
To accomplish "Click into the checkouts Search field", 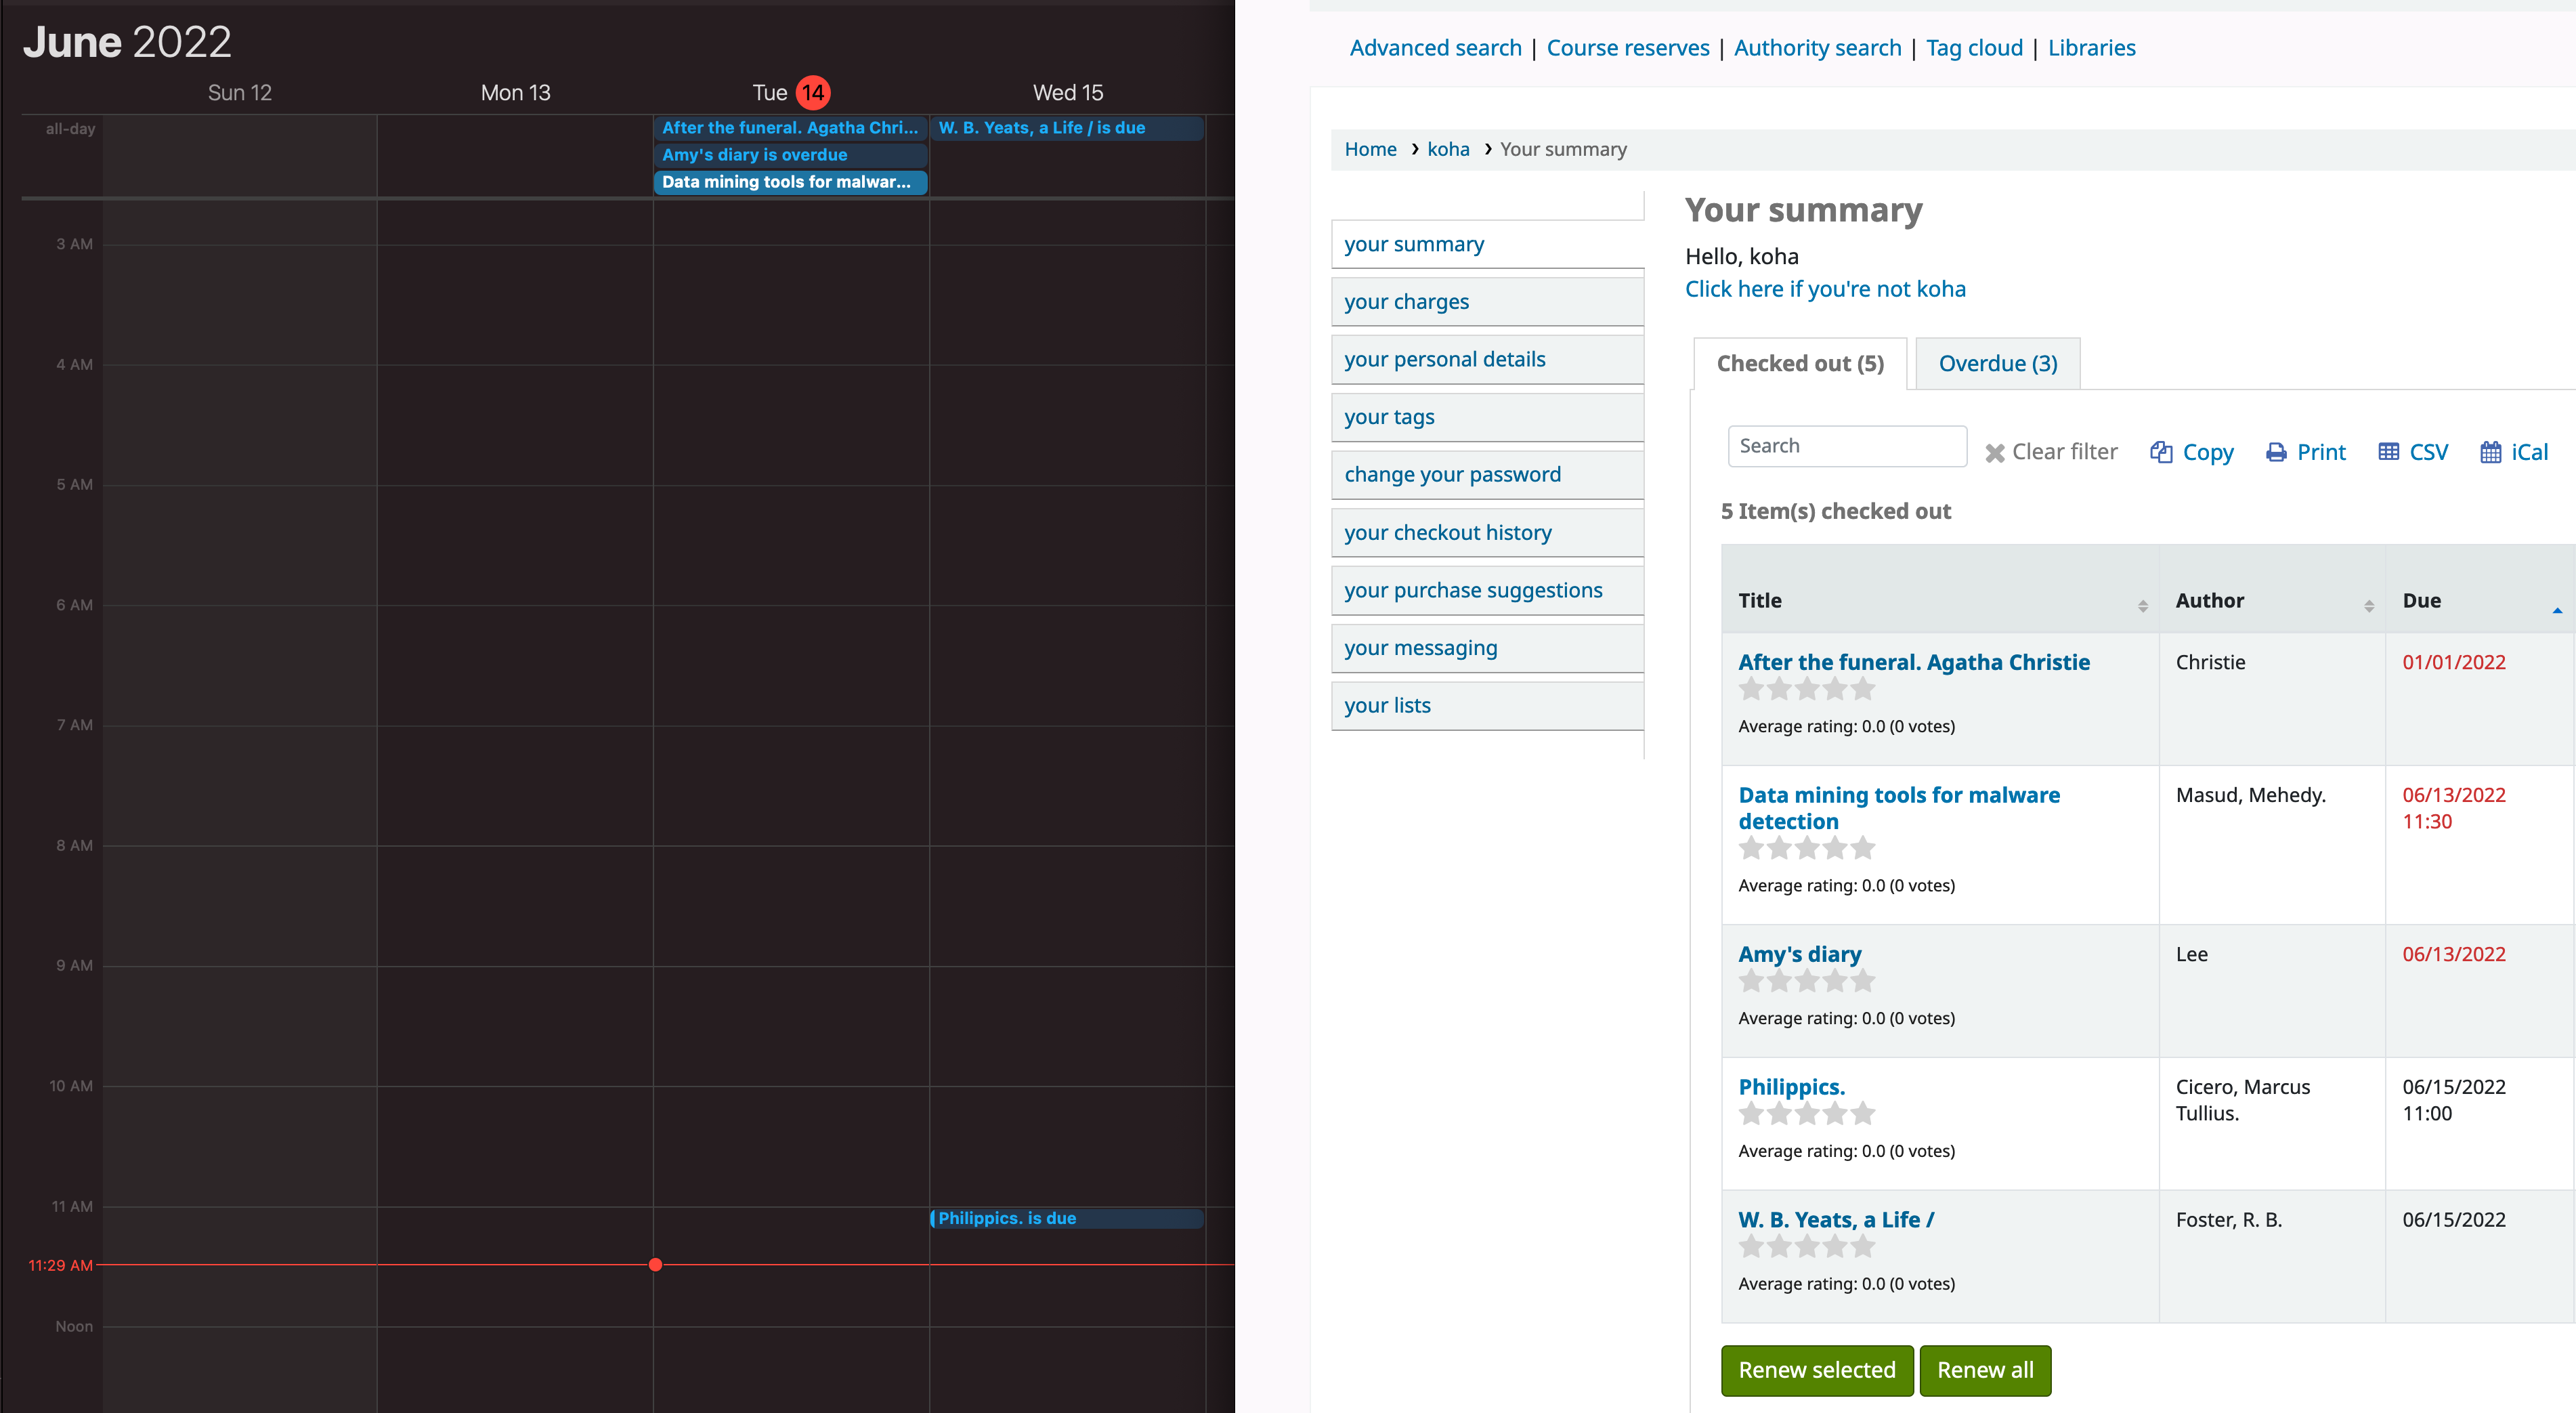I will click(1846, 446).
